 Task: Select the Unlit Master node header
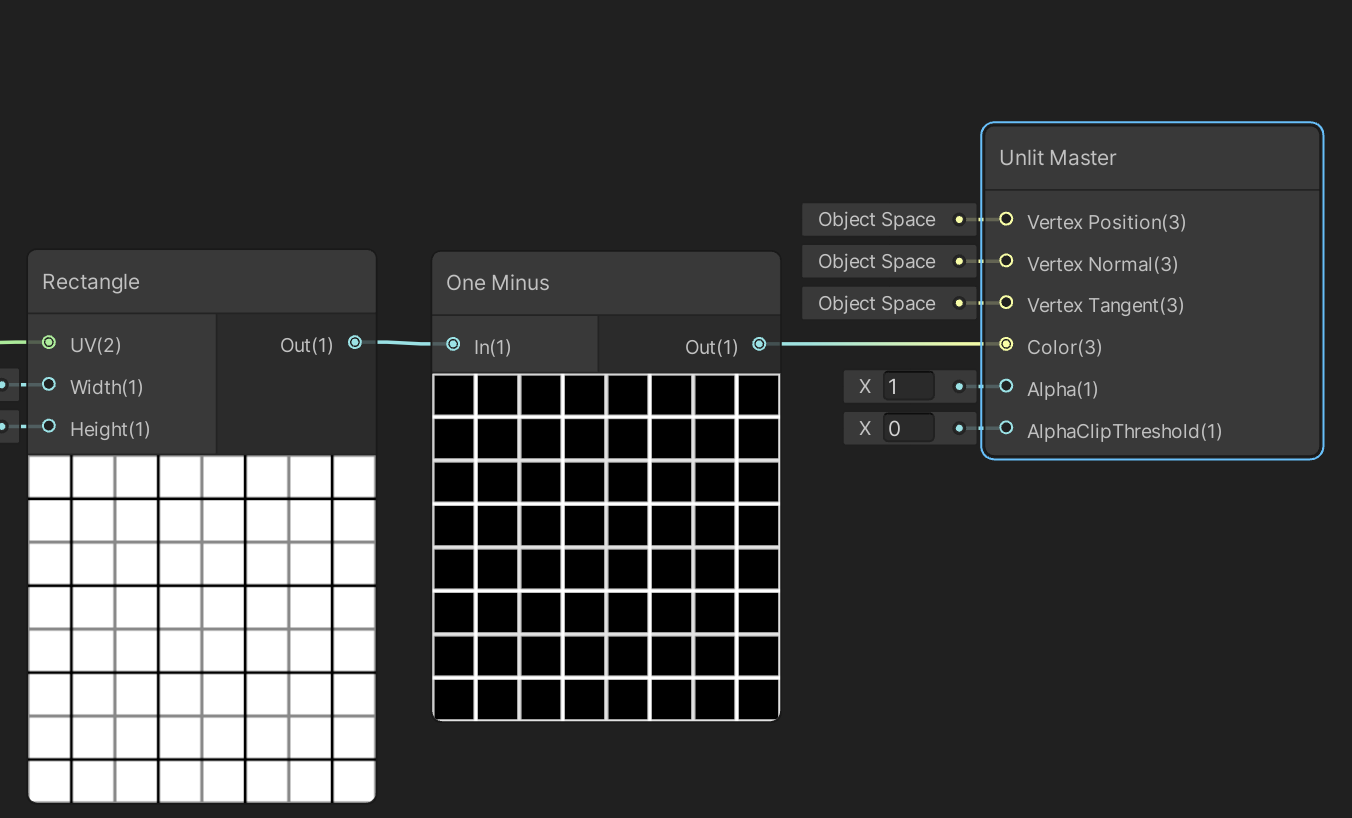click(x=1152, y=158)
